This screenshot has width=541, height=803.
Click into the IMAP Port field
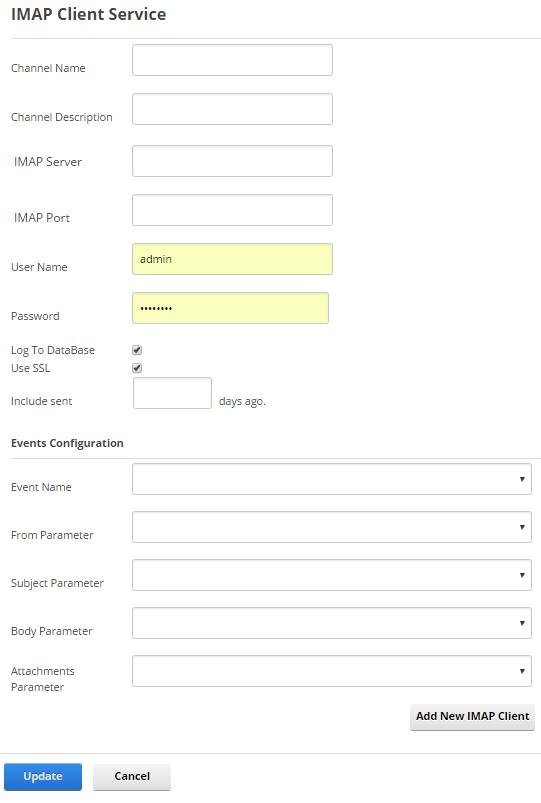[232, 210]
